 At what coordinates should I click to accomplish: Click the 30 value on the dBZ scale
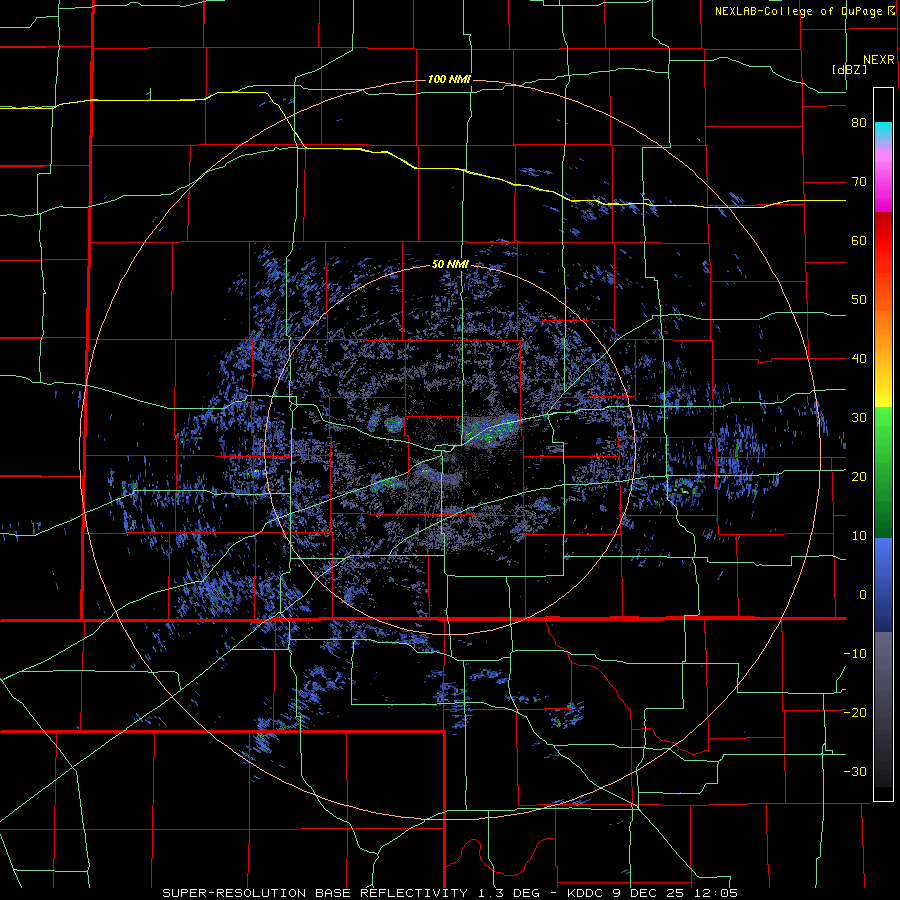pyautogui.click(x=859, y=418)
